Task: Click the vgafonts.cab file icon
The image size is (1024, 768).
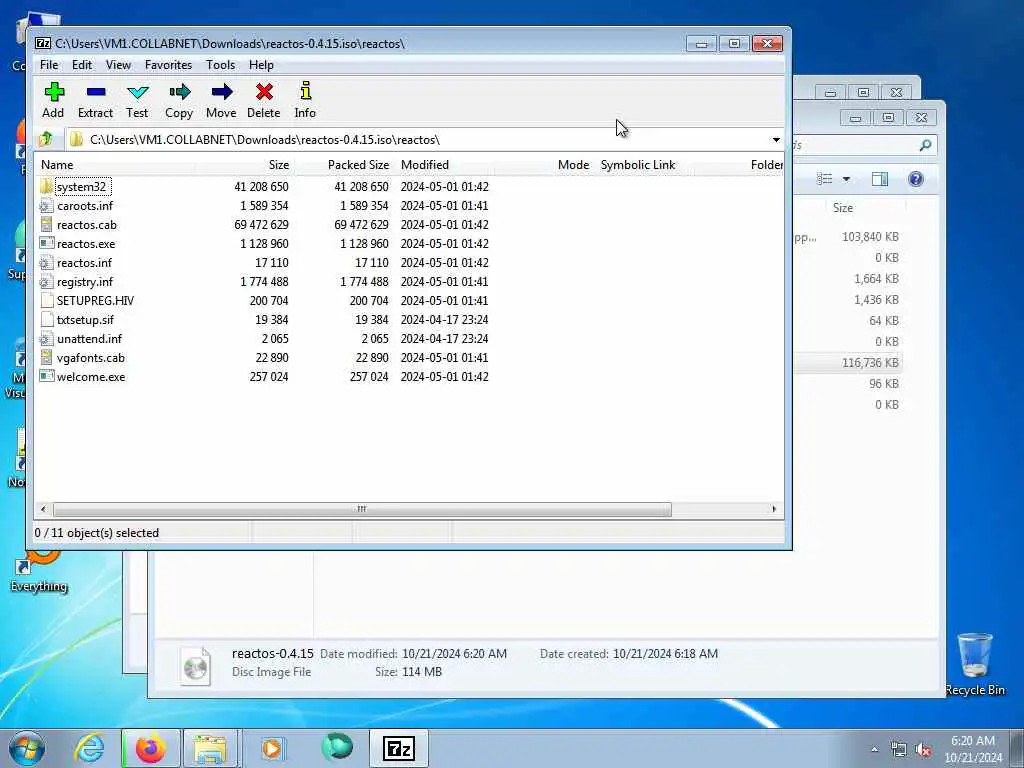Action: [x=46, y=357]
